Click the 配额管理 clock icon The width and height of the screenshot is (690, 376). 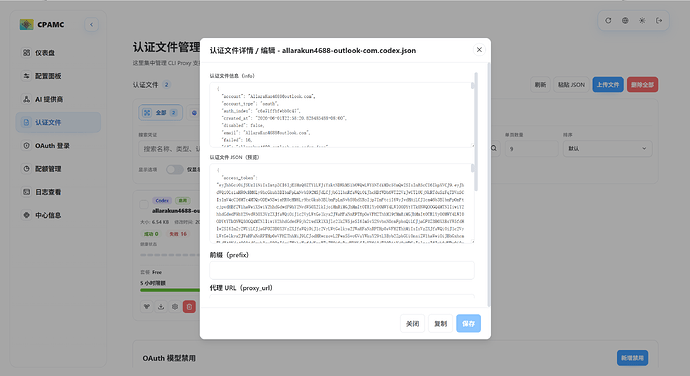click(26, 169)
